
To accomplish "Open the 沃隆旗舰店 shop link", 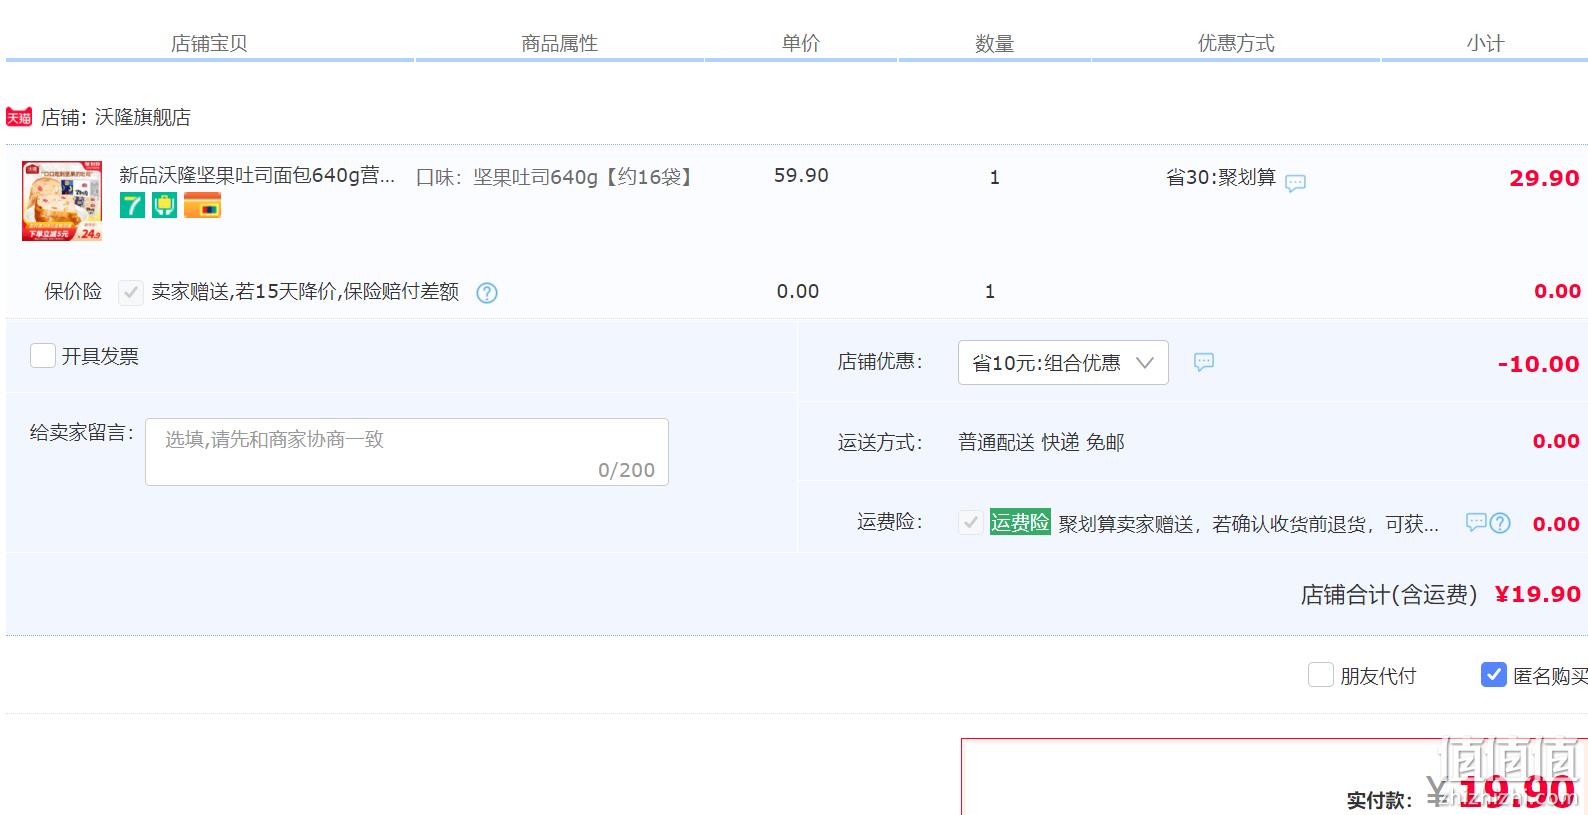I will pyautogui.click(x=143, y=117).
